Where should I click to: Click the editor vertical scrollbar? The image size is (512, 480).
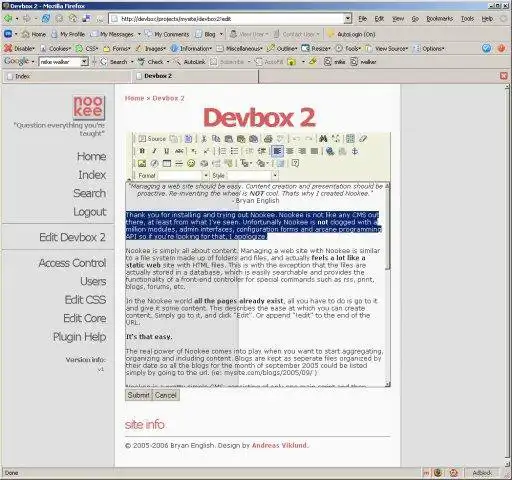387,284
